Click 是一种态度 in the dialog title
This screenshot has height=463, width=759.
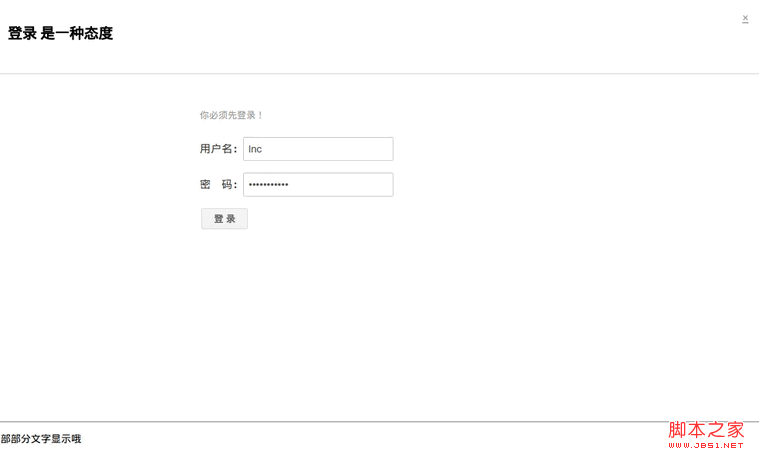[78, 33]
